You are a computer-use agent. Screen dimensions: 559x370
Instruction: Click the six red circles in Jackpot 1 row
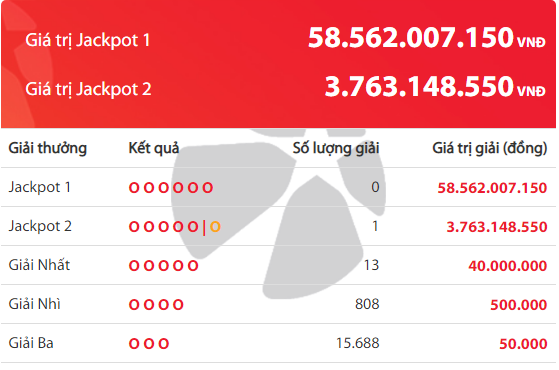(171, 188)
